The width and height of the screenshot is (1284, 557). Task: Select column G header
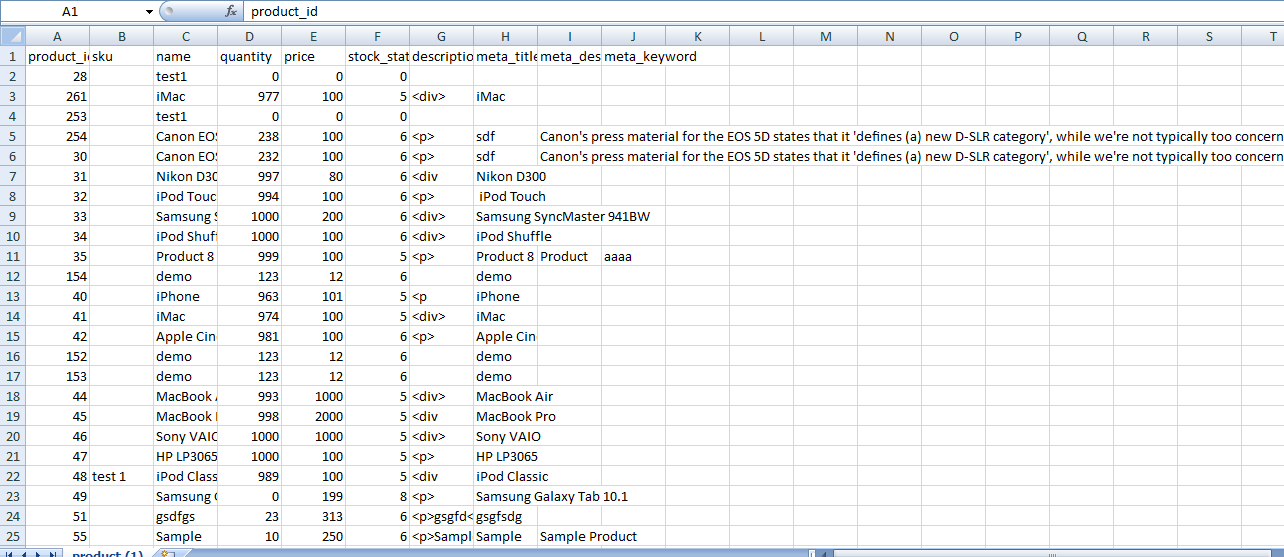point(441,37)
